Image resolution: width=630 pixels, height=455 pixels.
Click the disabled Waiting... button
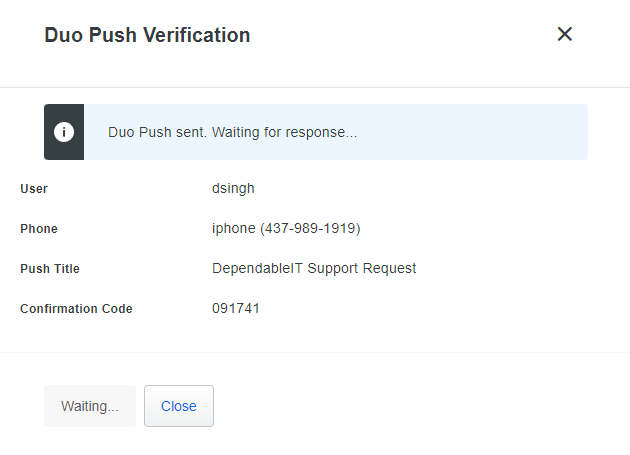[90, 406]
